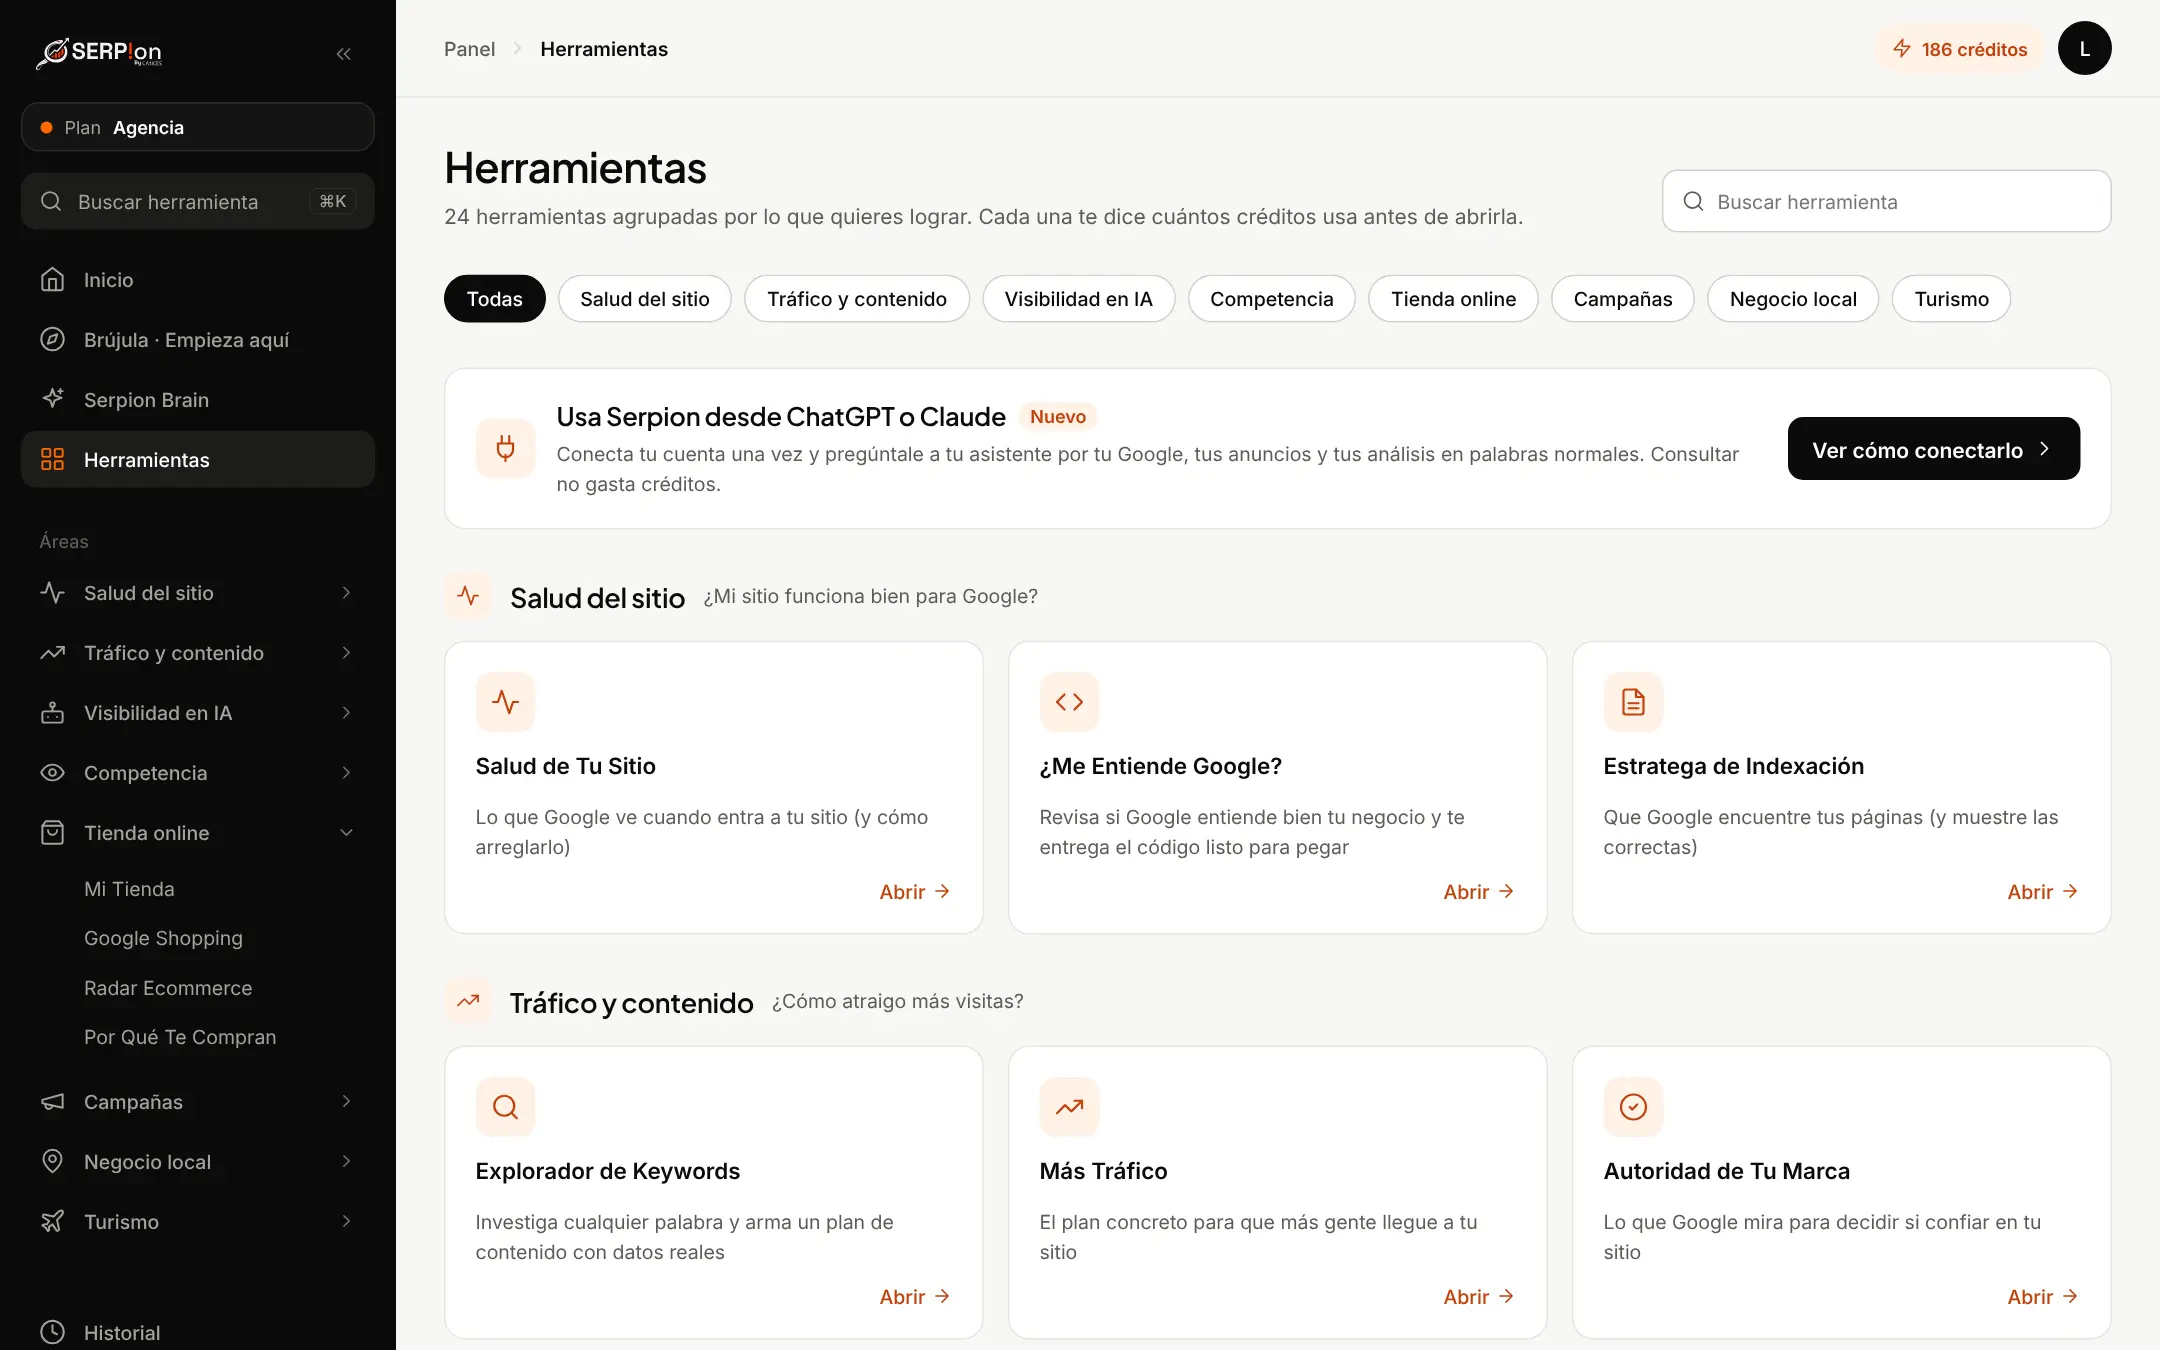Open Estratega de Indexación via Abrir
Screen dimensions: 2160x1350
(x=2042, y=892)
